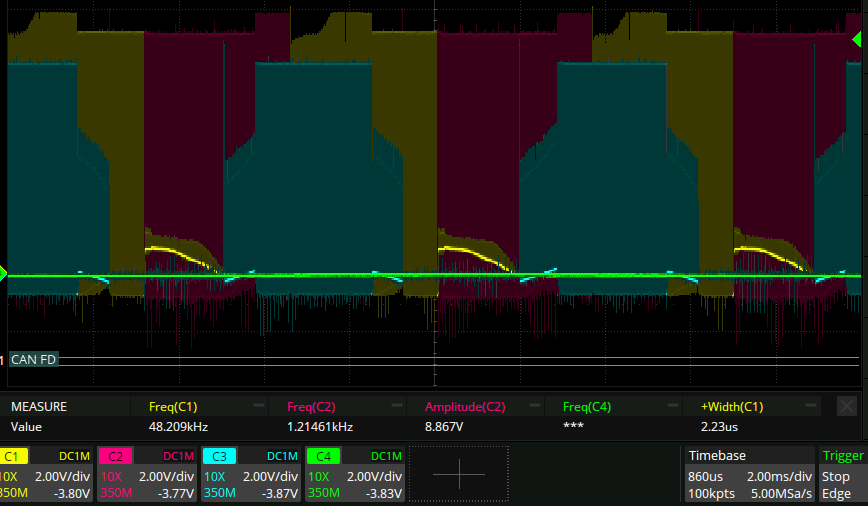
Task: Close the measurement panel with X
Action: 846,407
